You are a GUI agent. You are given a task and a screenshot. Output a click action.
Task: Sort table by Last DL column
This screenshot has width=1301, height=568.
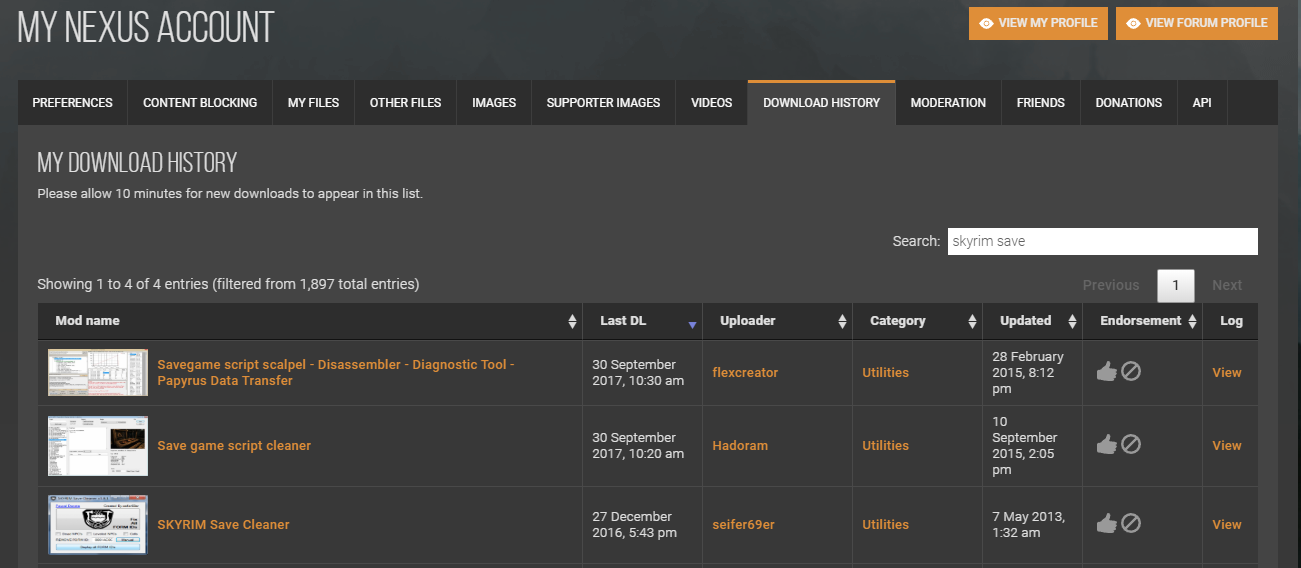643,321
